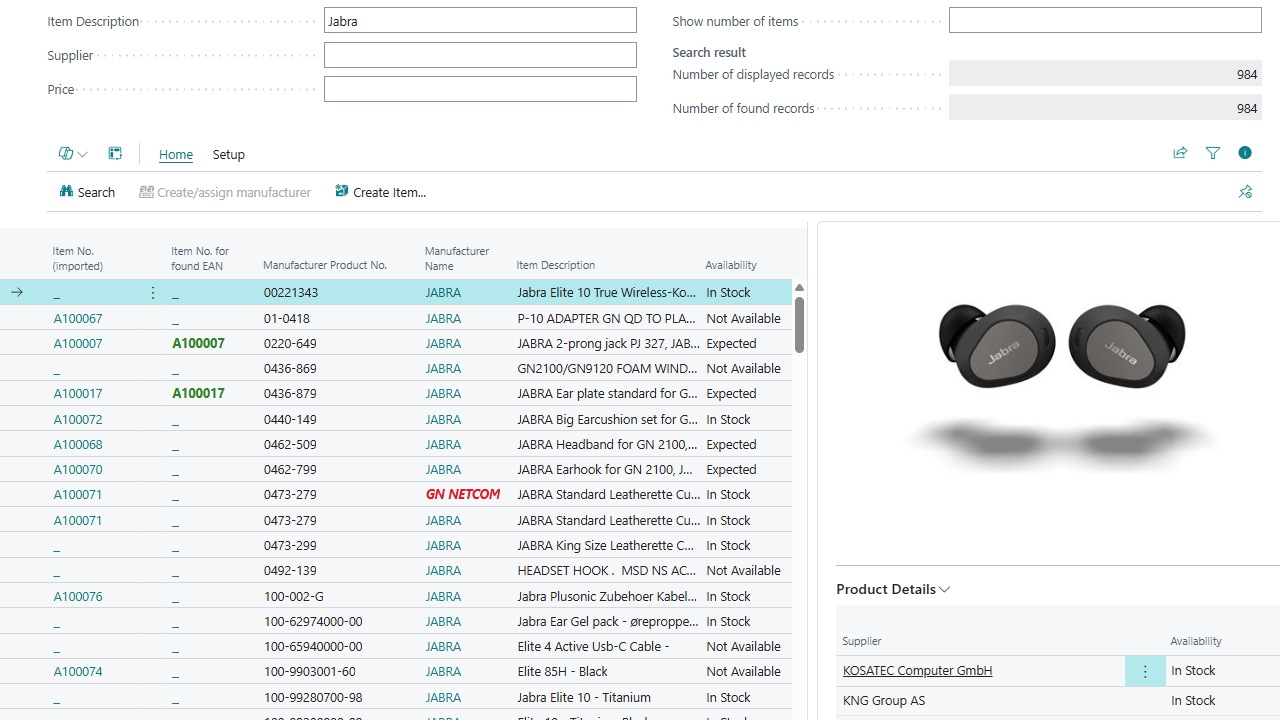The height and width of the screenshot is (720, 1280).
Task: Open found EAN item A100017 bold link
Action: tap(198, 394)
